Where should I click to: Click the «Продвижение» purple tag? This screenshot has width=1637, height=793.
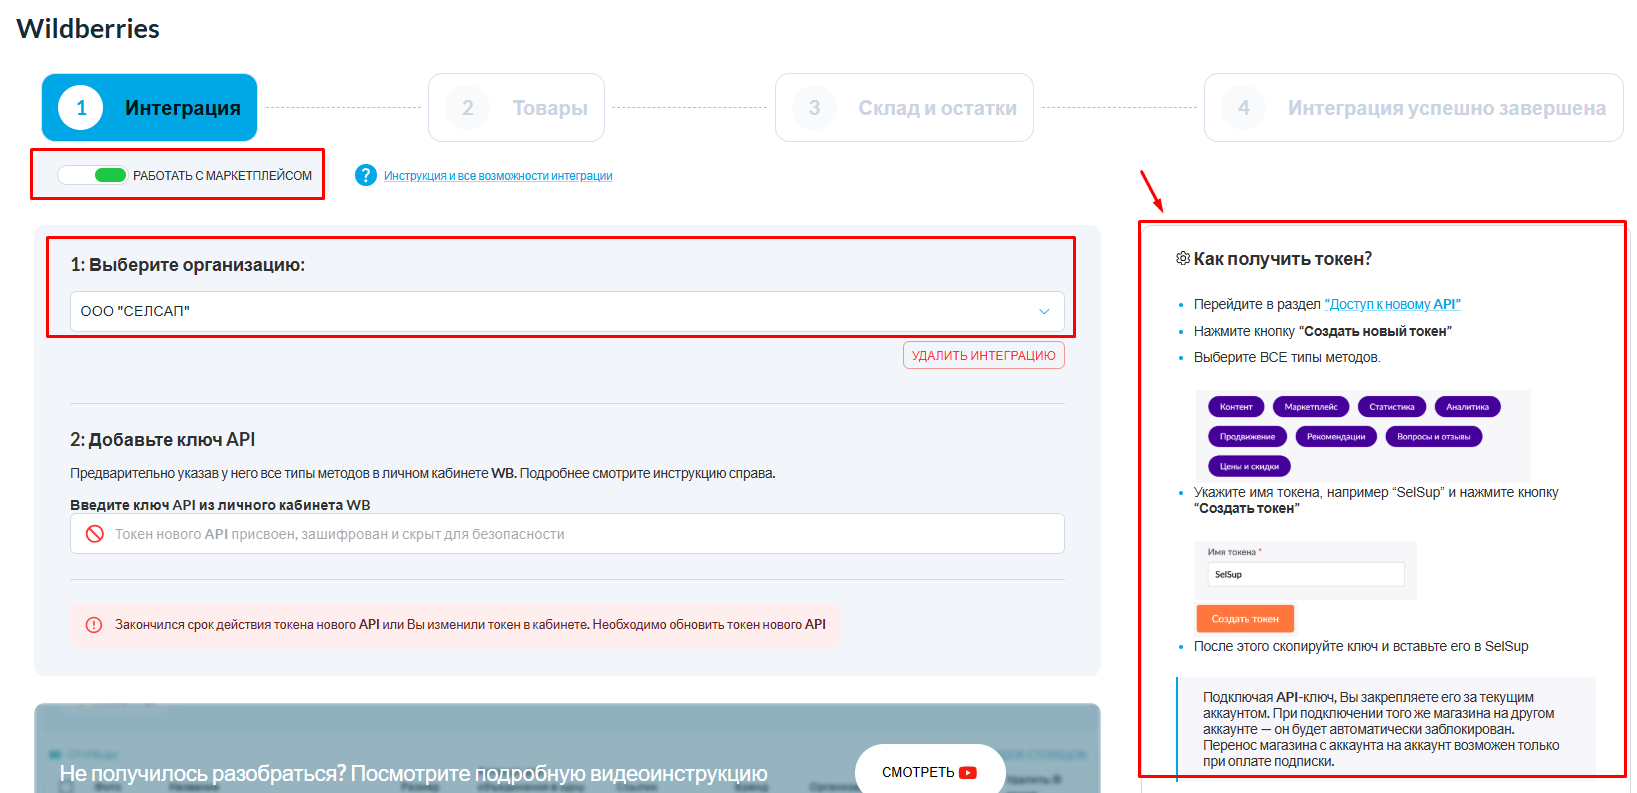point(1247,437)
